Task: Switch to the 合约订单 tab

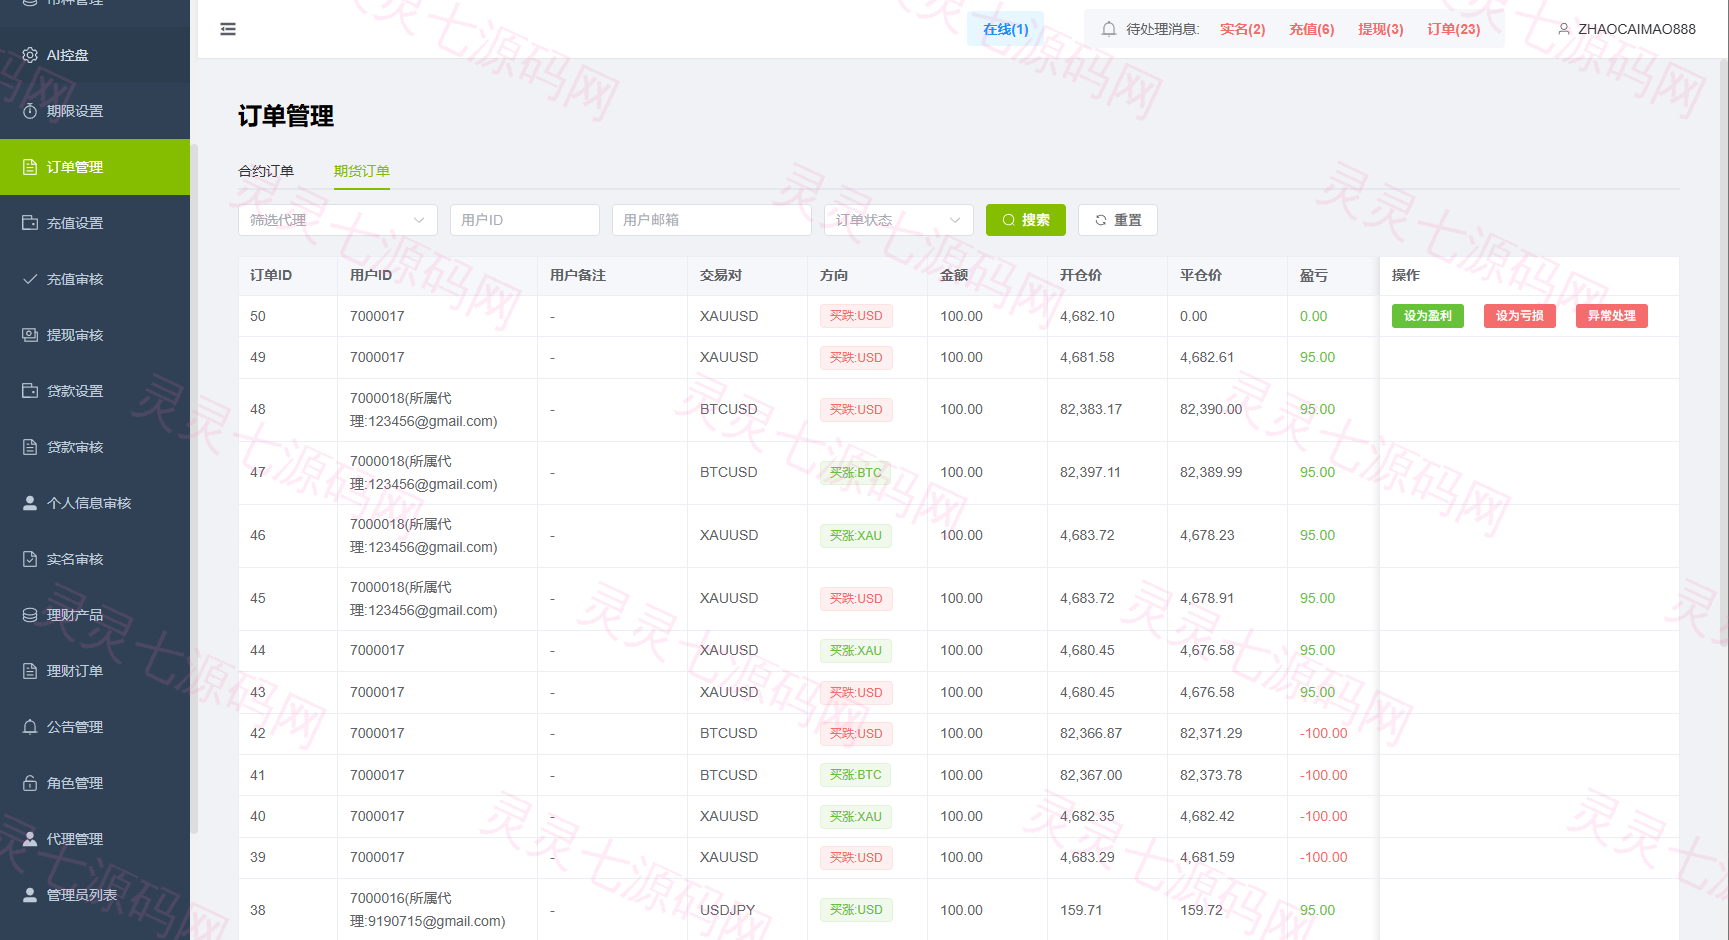Action: tap(266, 171)
